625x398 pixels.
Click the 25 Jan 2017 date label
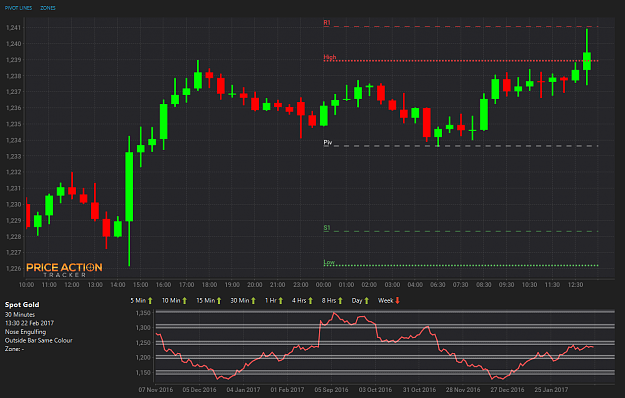[x=551, y=390]
